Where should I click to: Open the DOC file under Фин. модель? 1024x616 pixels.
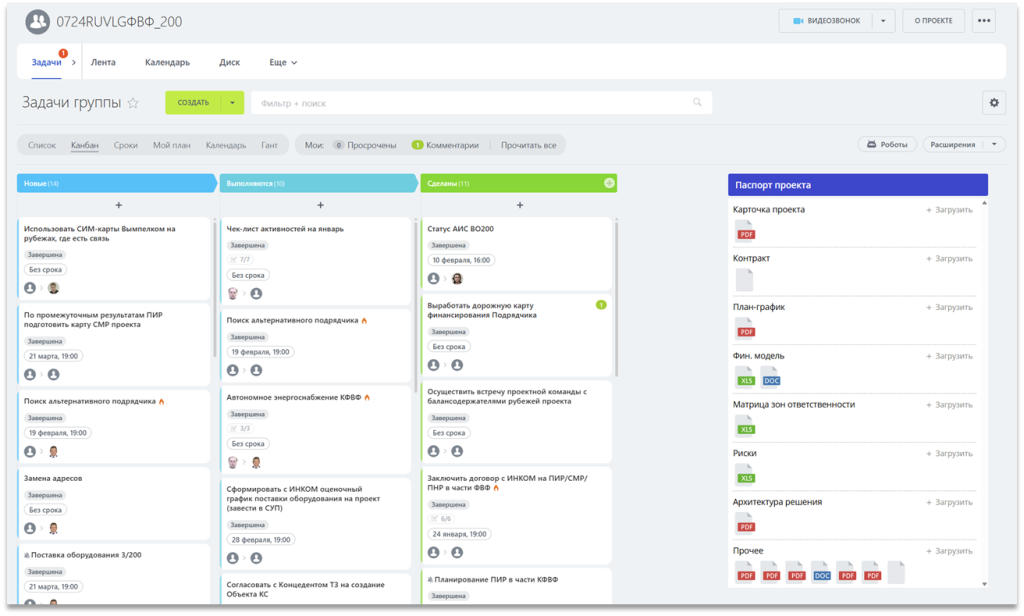click(x=770, y=377)
